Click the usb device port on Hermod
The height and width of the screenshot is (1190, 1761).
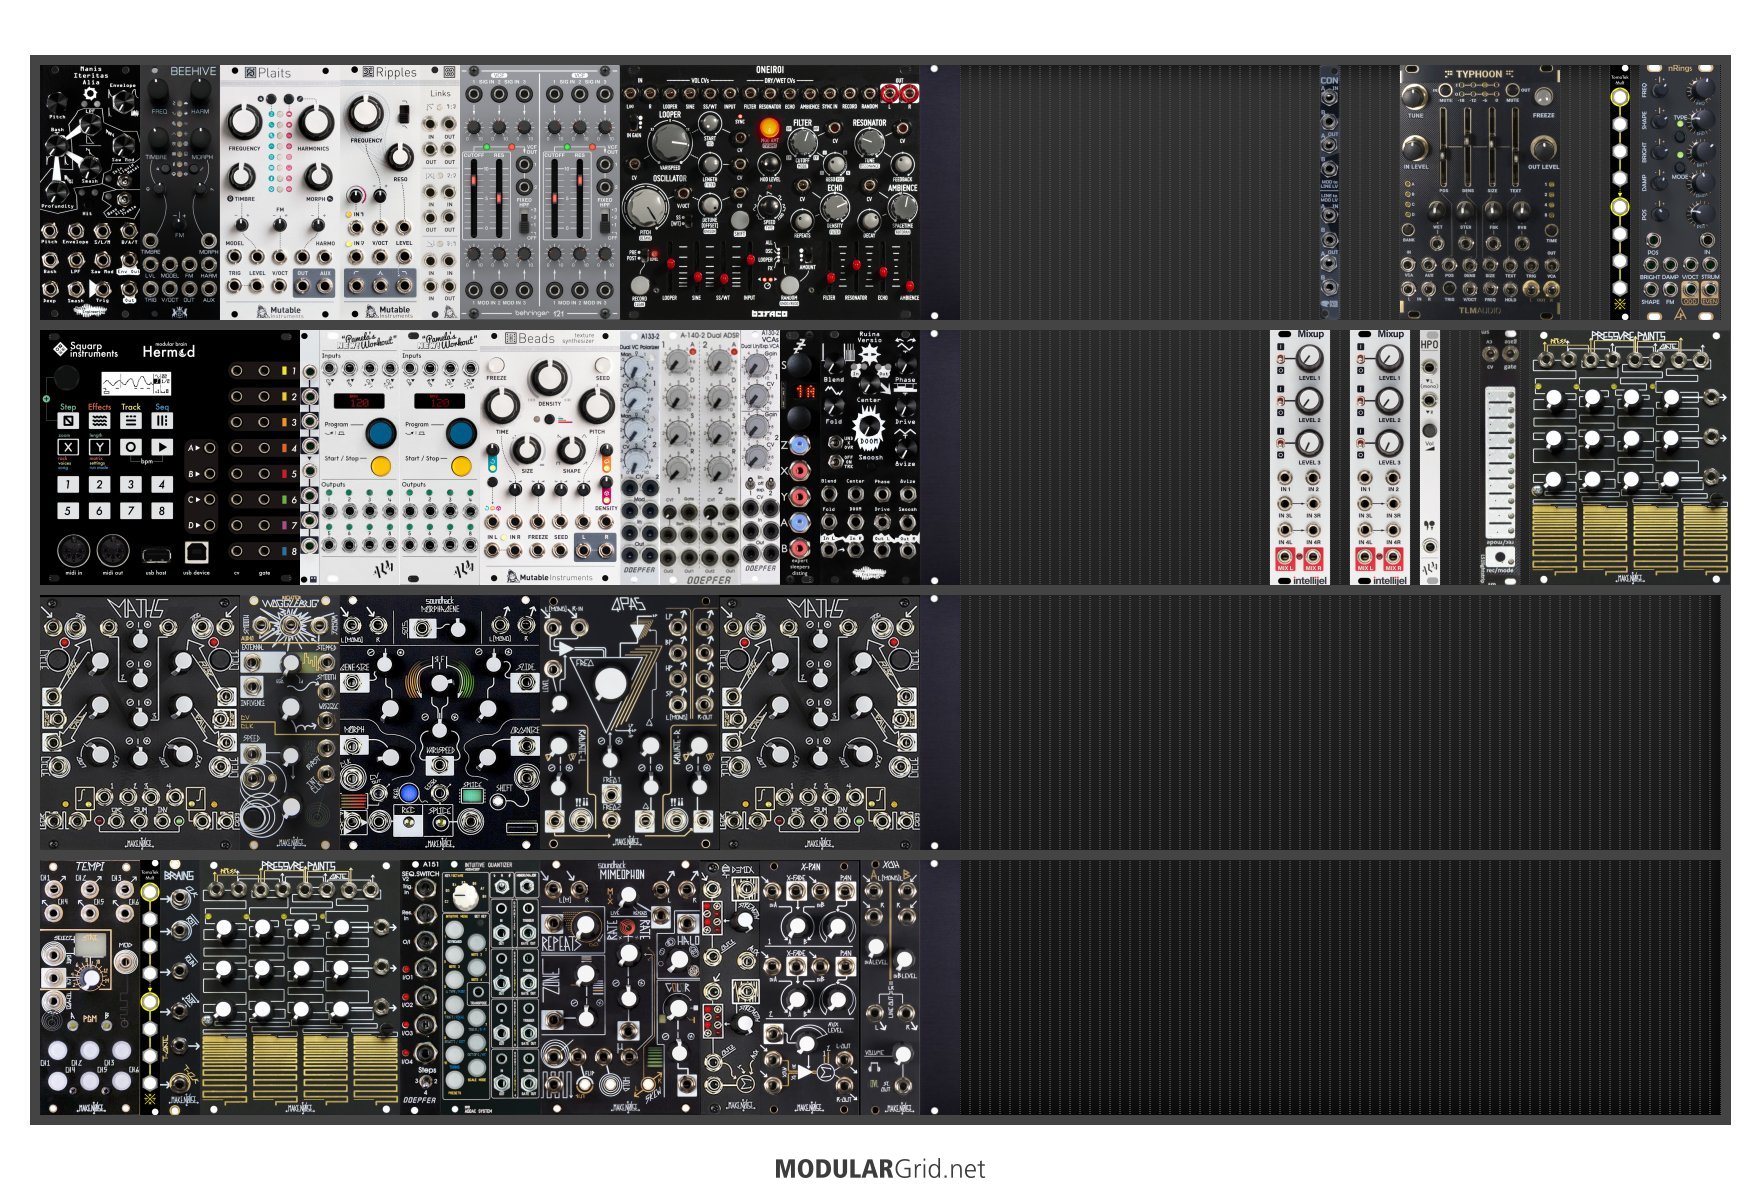[x=196, y=552]
